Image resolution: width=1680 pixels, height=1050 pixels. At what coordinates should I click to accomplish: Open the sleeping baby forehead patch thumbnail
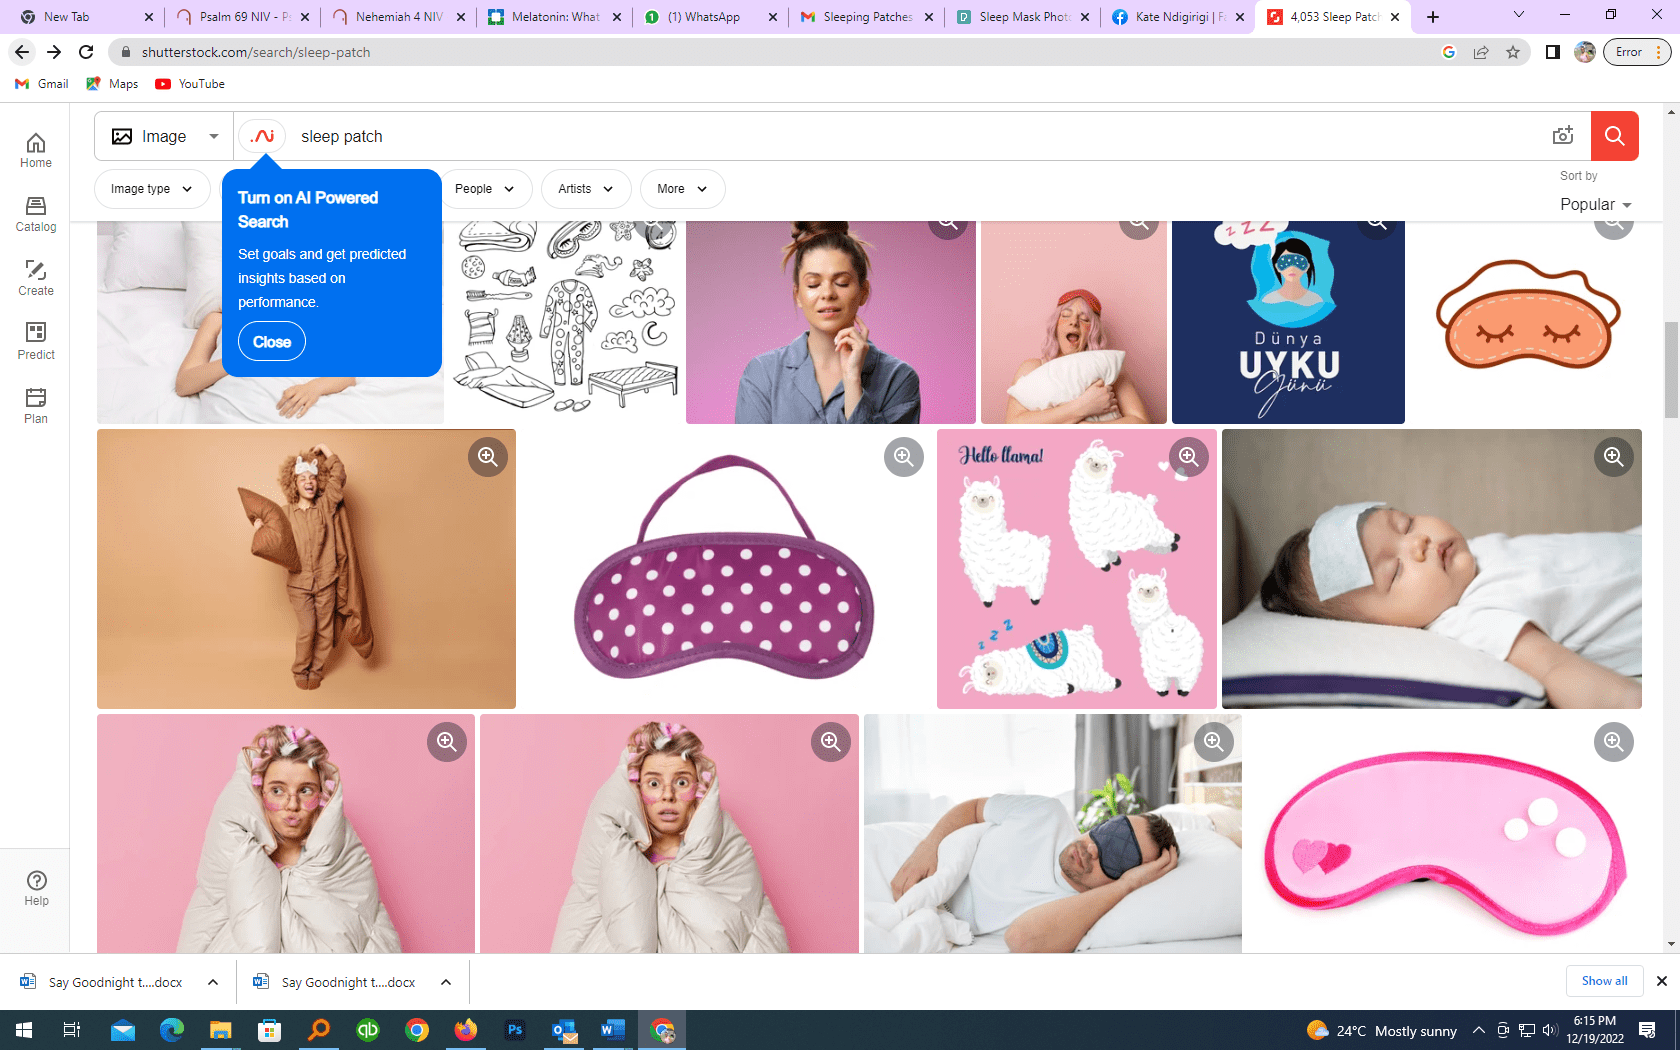click(x=1431, y=569)
